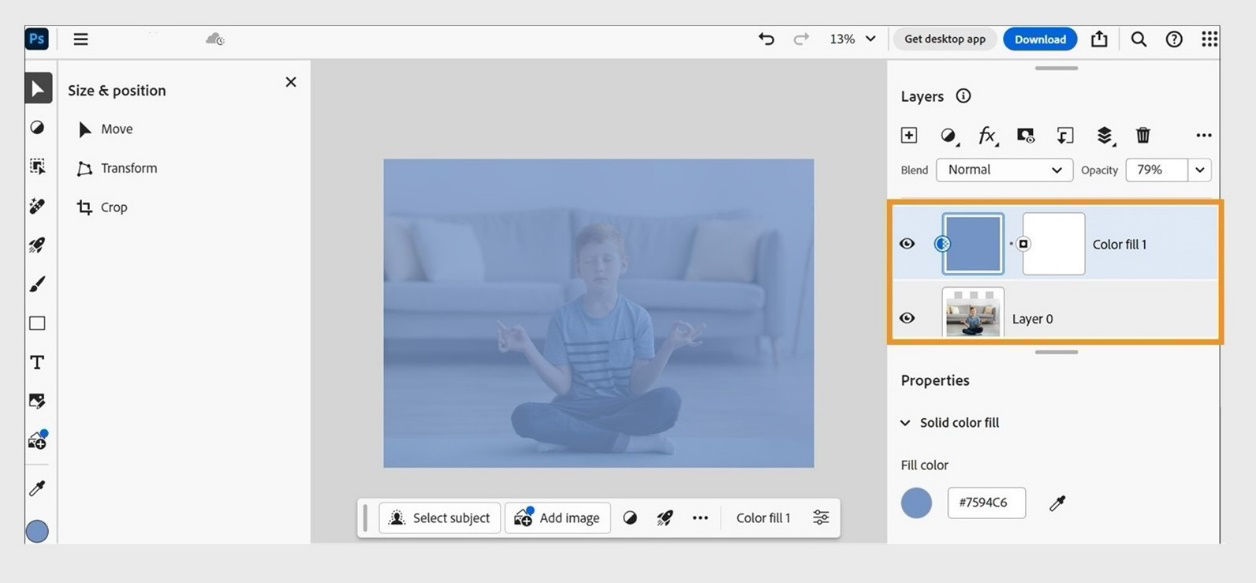Open the Fill color swatch
Screen dimensions: 1256x583
(x=916, y=503)
